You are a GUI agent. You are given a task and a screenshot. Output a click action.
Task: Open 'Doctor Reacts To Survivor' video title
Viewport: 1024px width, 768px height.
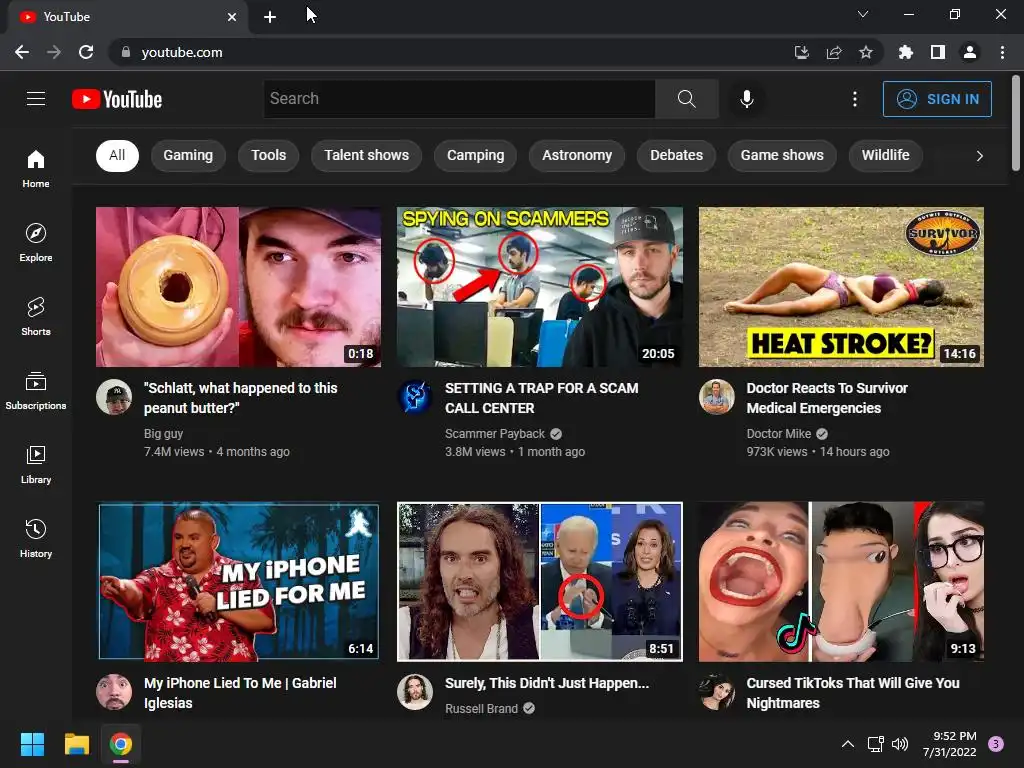827,398
